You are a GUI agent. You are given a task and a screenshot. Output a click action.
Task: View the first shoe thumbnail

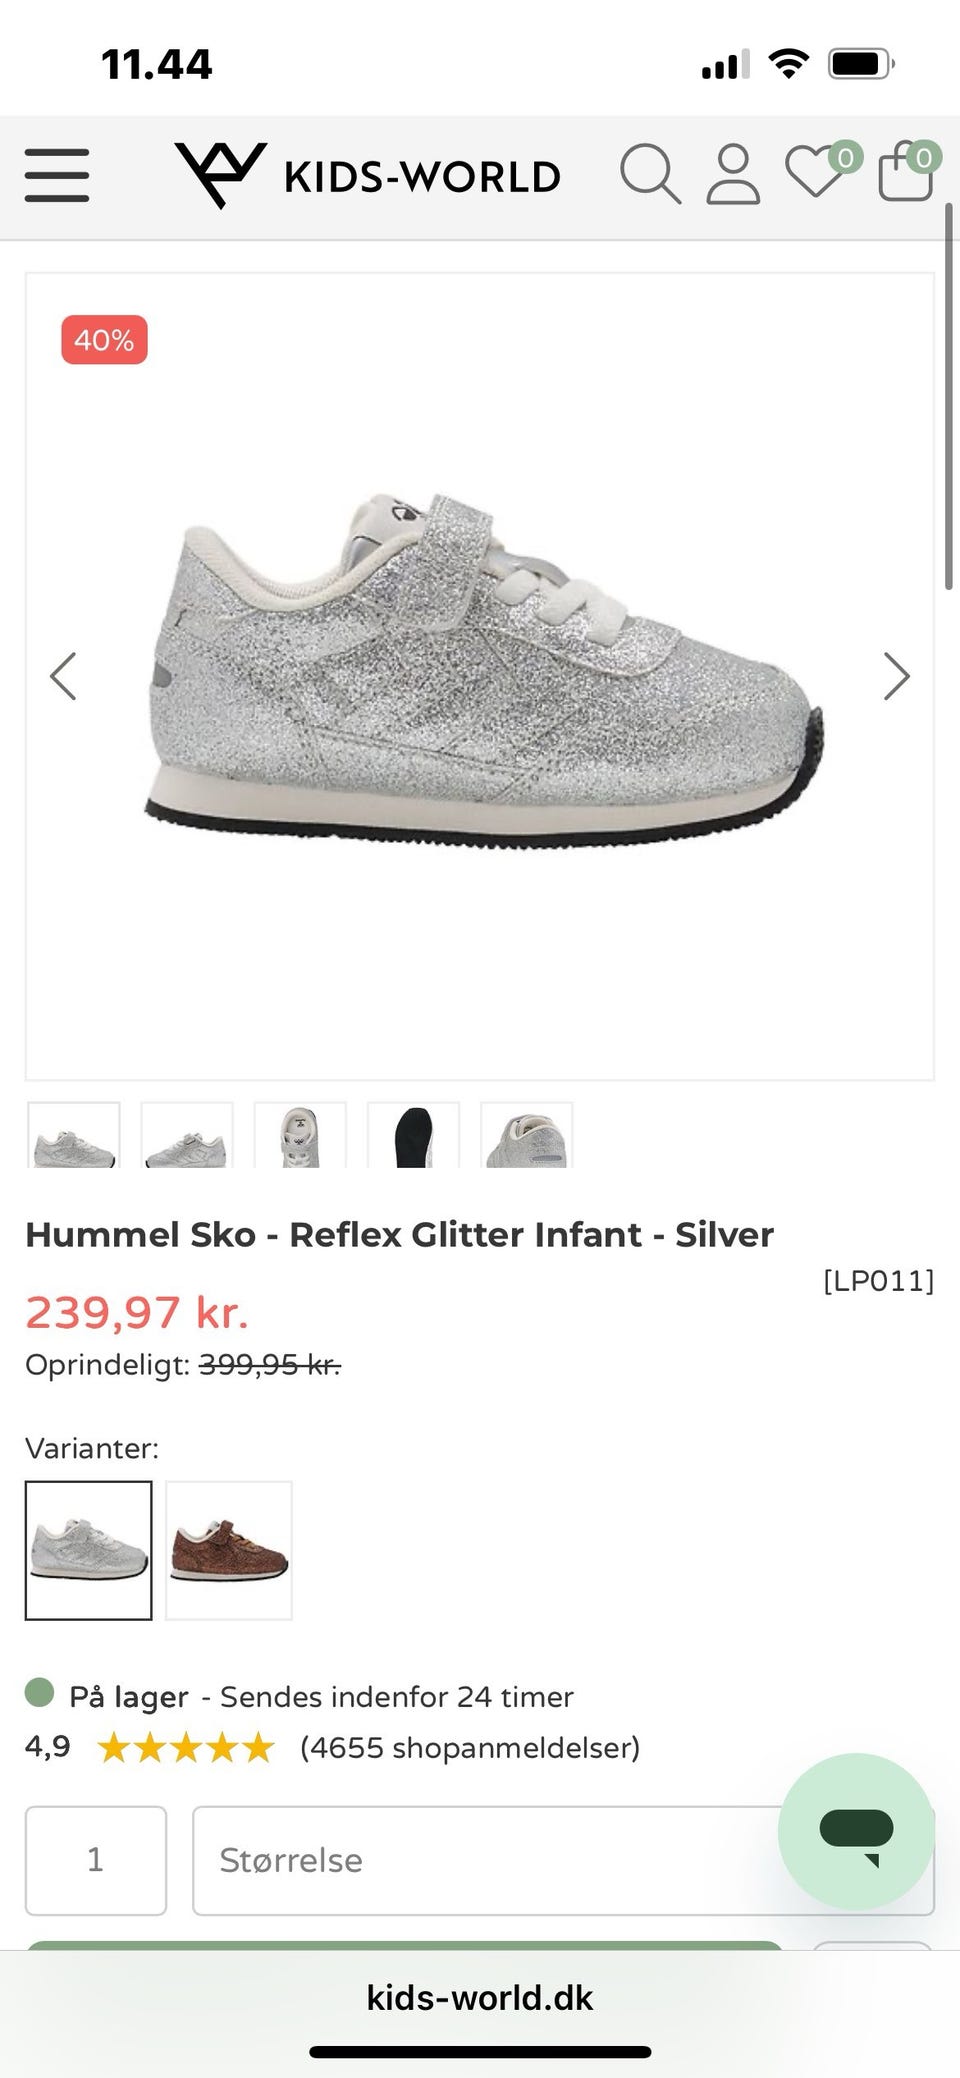[74, 1135]
